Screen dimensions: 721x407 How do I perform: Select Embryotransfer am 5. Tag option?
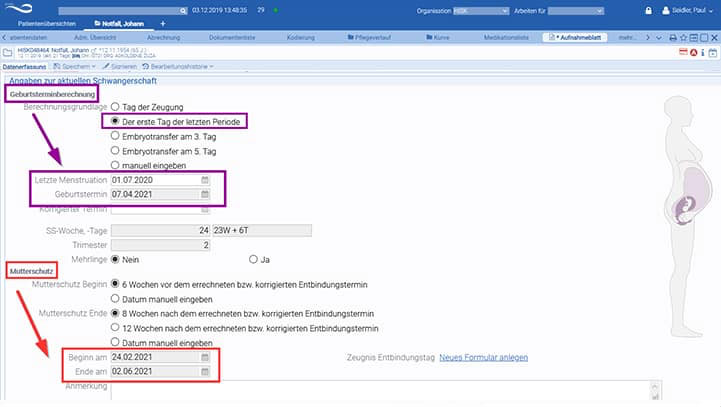tap(115, 151)
